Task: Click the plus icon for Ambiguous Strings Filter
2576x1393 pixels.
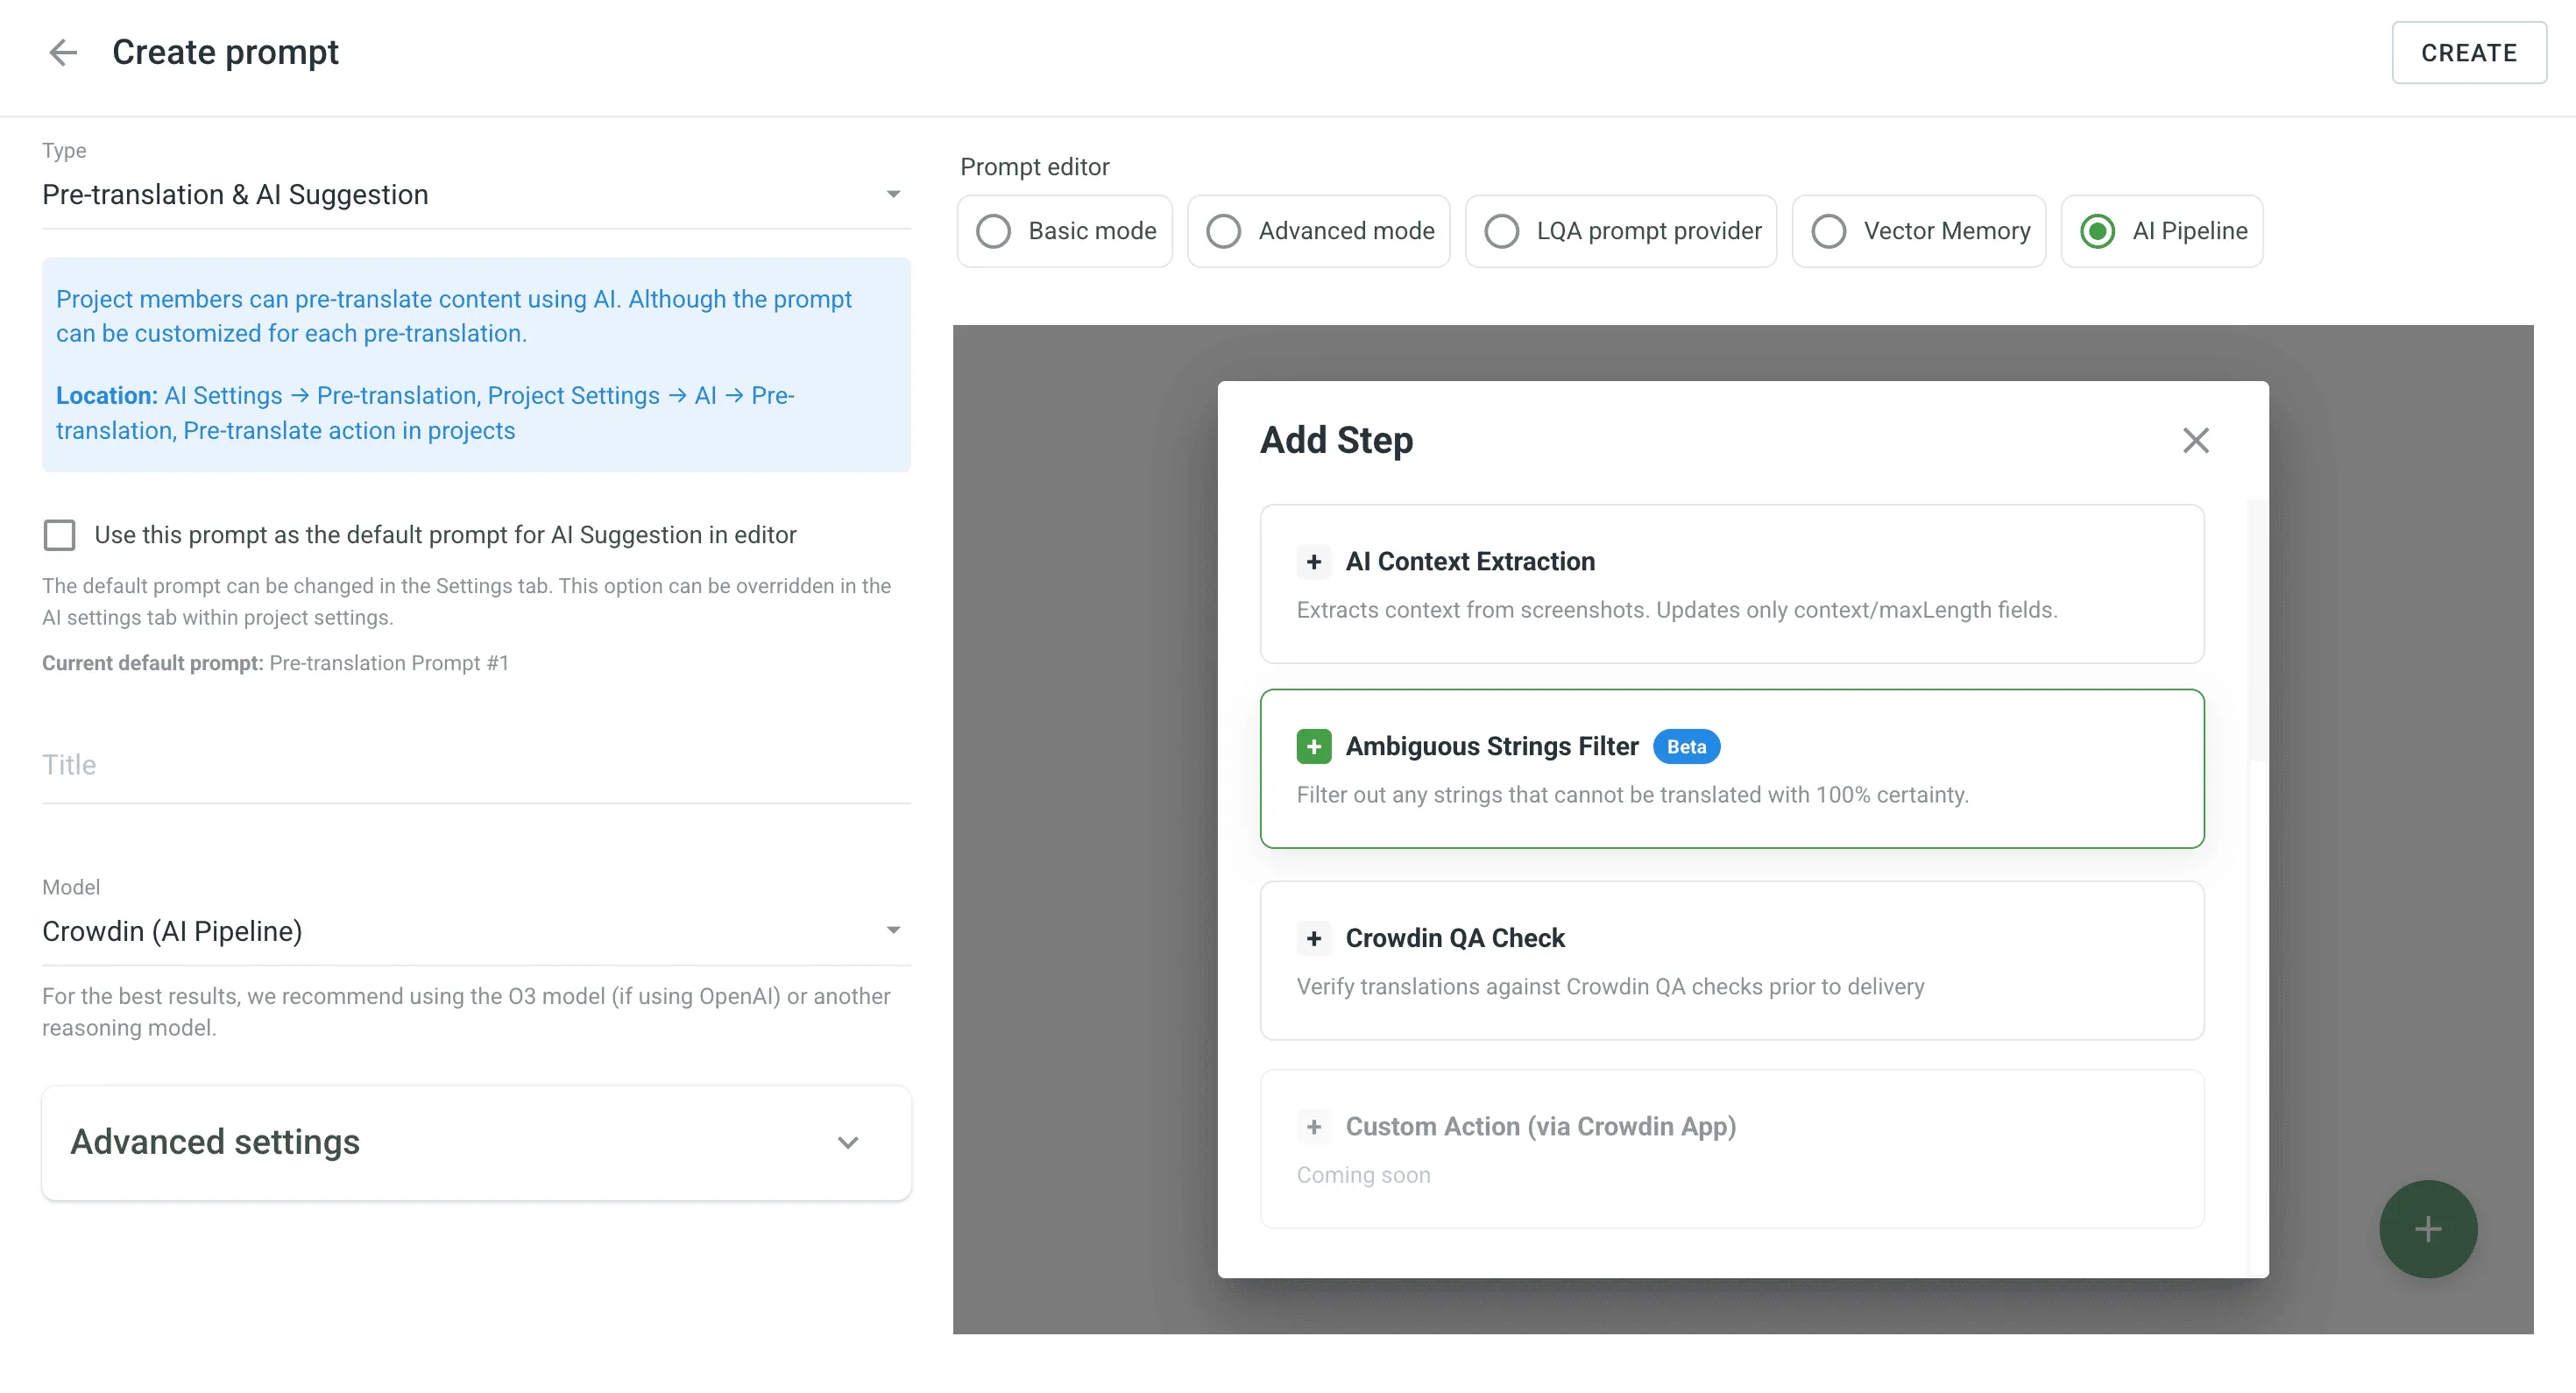Action: pyautogui.click(x=1314, y=746)
